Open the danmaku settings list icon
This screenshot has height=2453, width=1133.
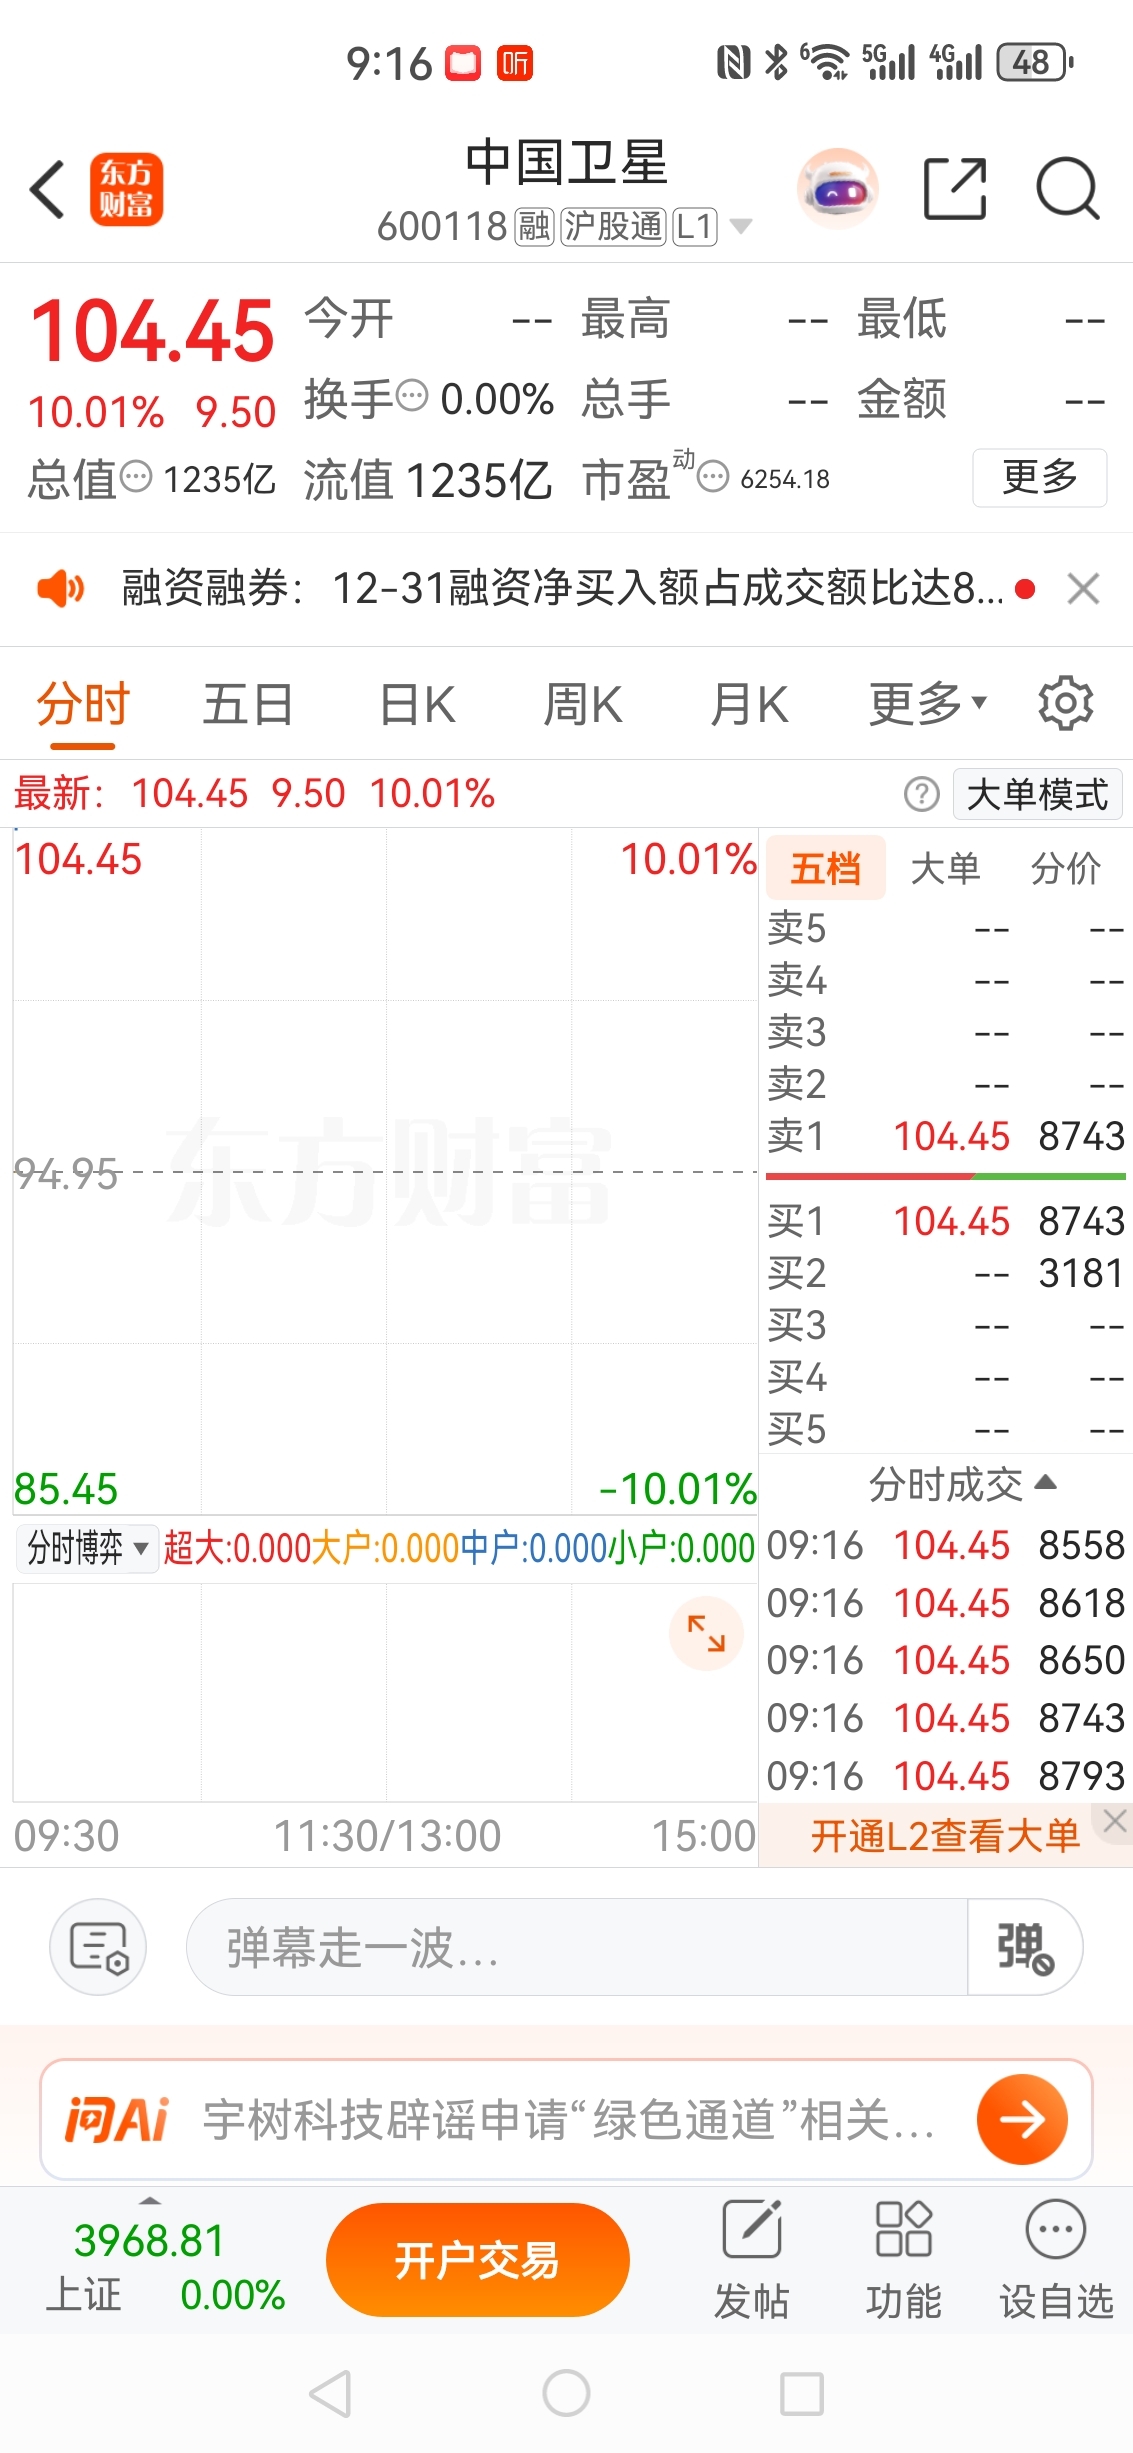(x=98, y=1947)
